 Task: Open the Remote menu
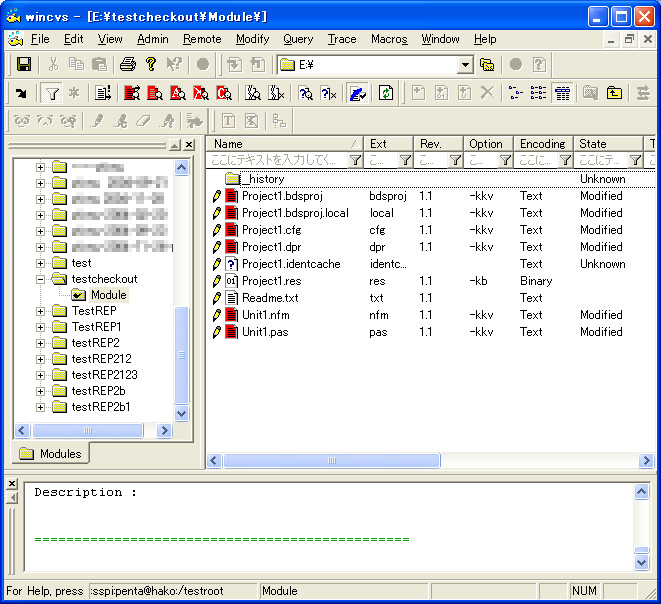pyautogui.click(x=202, y=39)
